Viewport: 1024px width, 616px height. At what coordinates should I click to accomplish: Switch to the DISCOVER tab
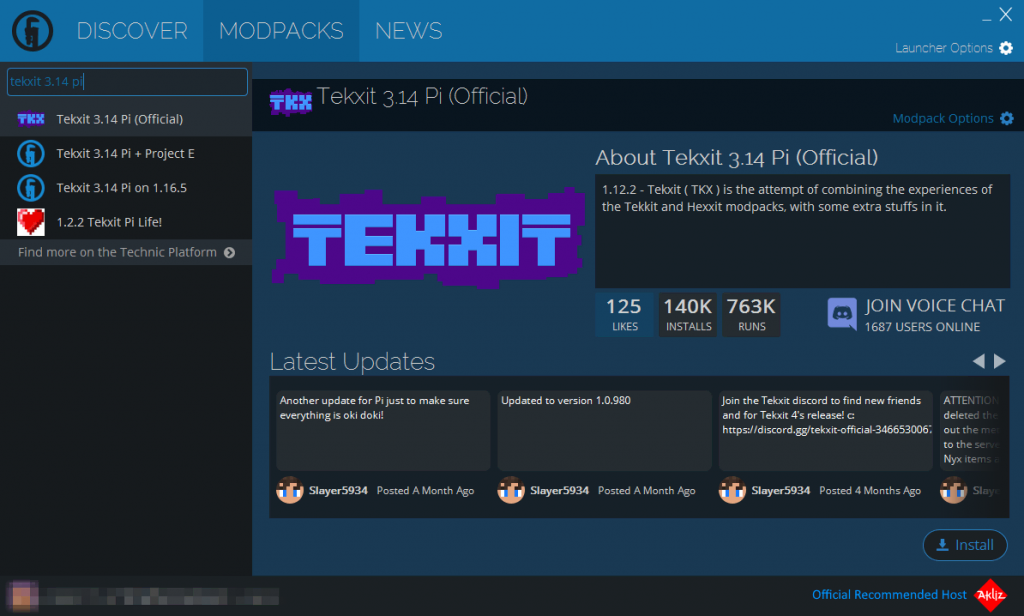coord(131,30)
